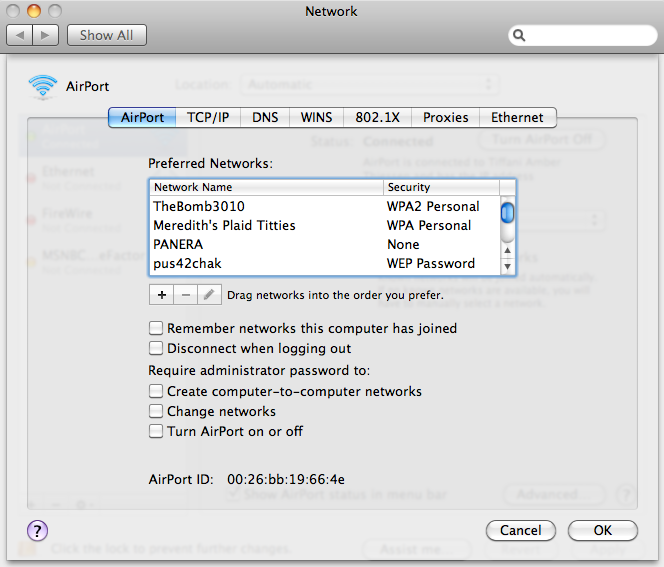Click WPA2 Personal security cell
Viewport: 664px width, 567px height.
pos(433,206)
